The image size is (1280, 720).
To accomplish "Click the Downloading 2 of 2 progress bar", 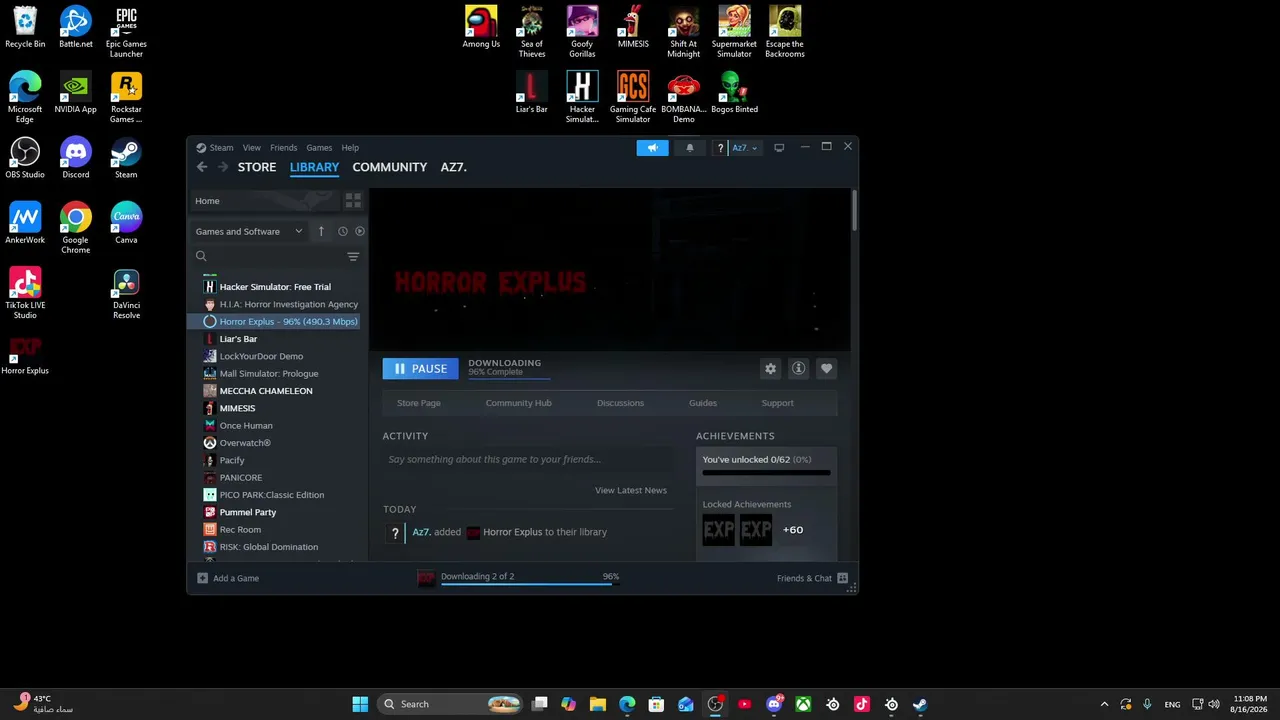I will (530, 584).
